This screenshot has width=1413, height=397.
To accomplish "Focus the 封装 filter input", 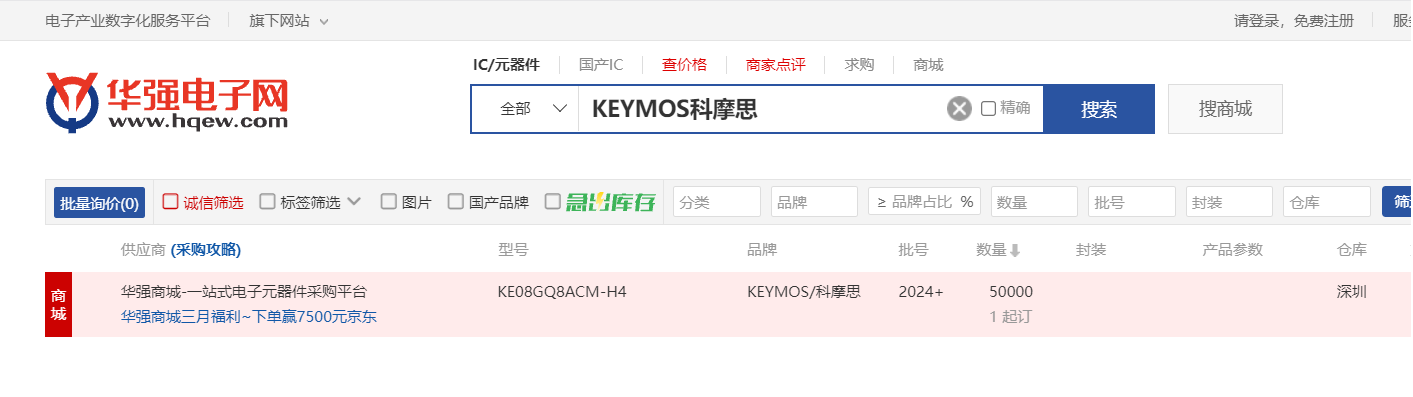I will click(1229, 202).
